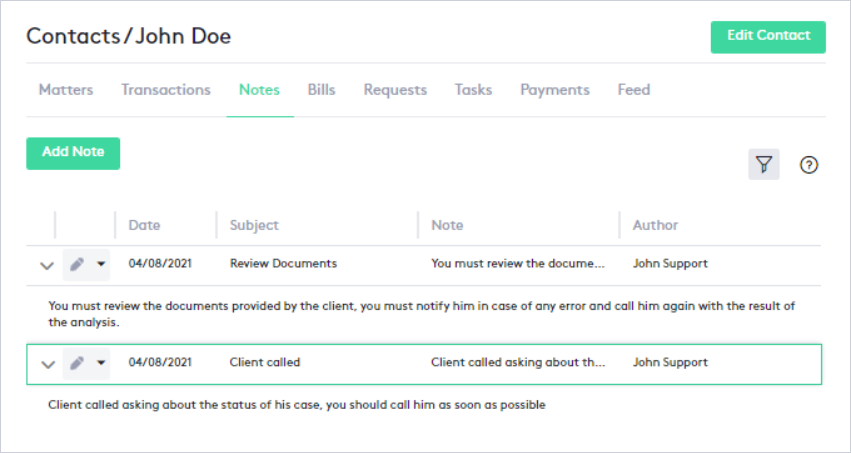
Task: Open the Transactions tab
Action: point(166,90)
